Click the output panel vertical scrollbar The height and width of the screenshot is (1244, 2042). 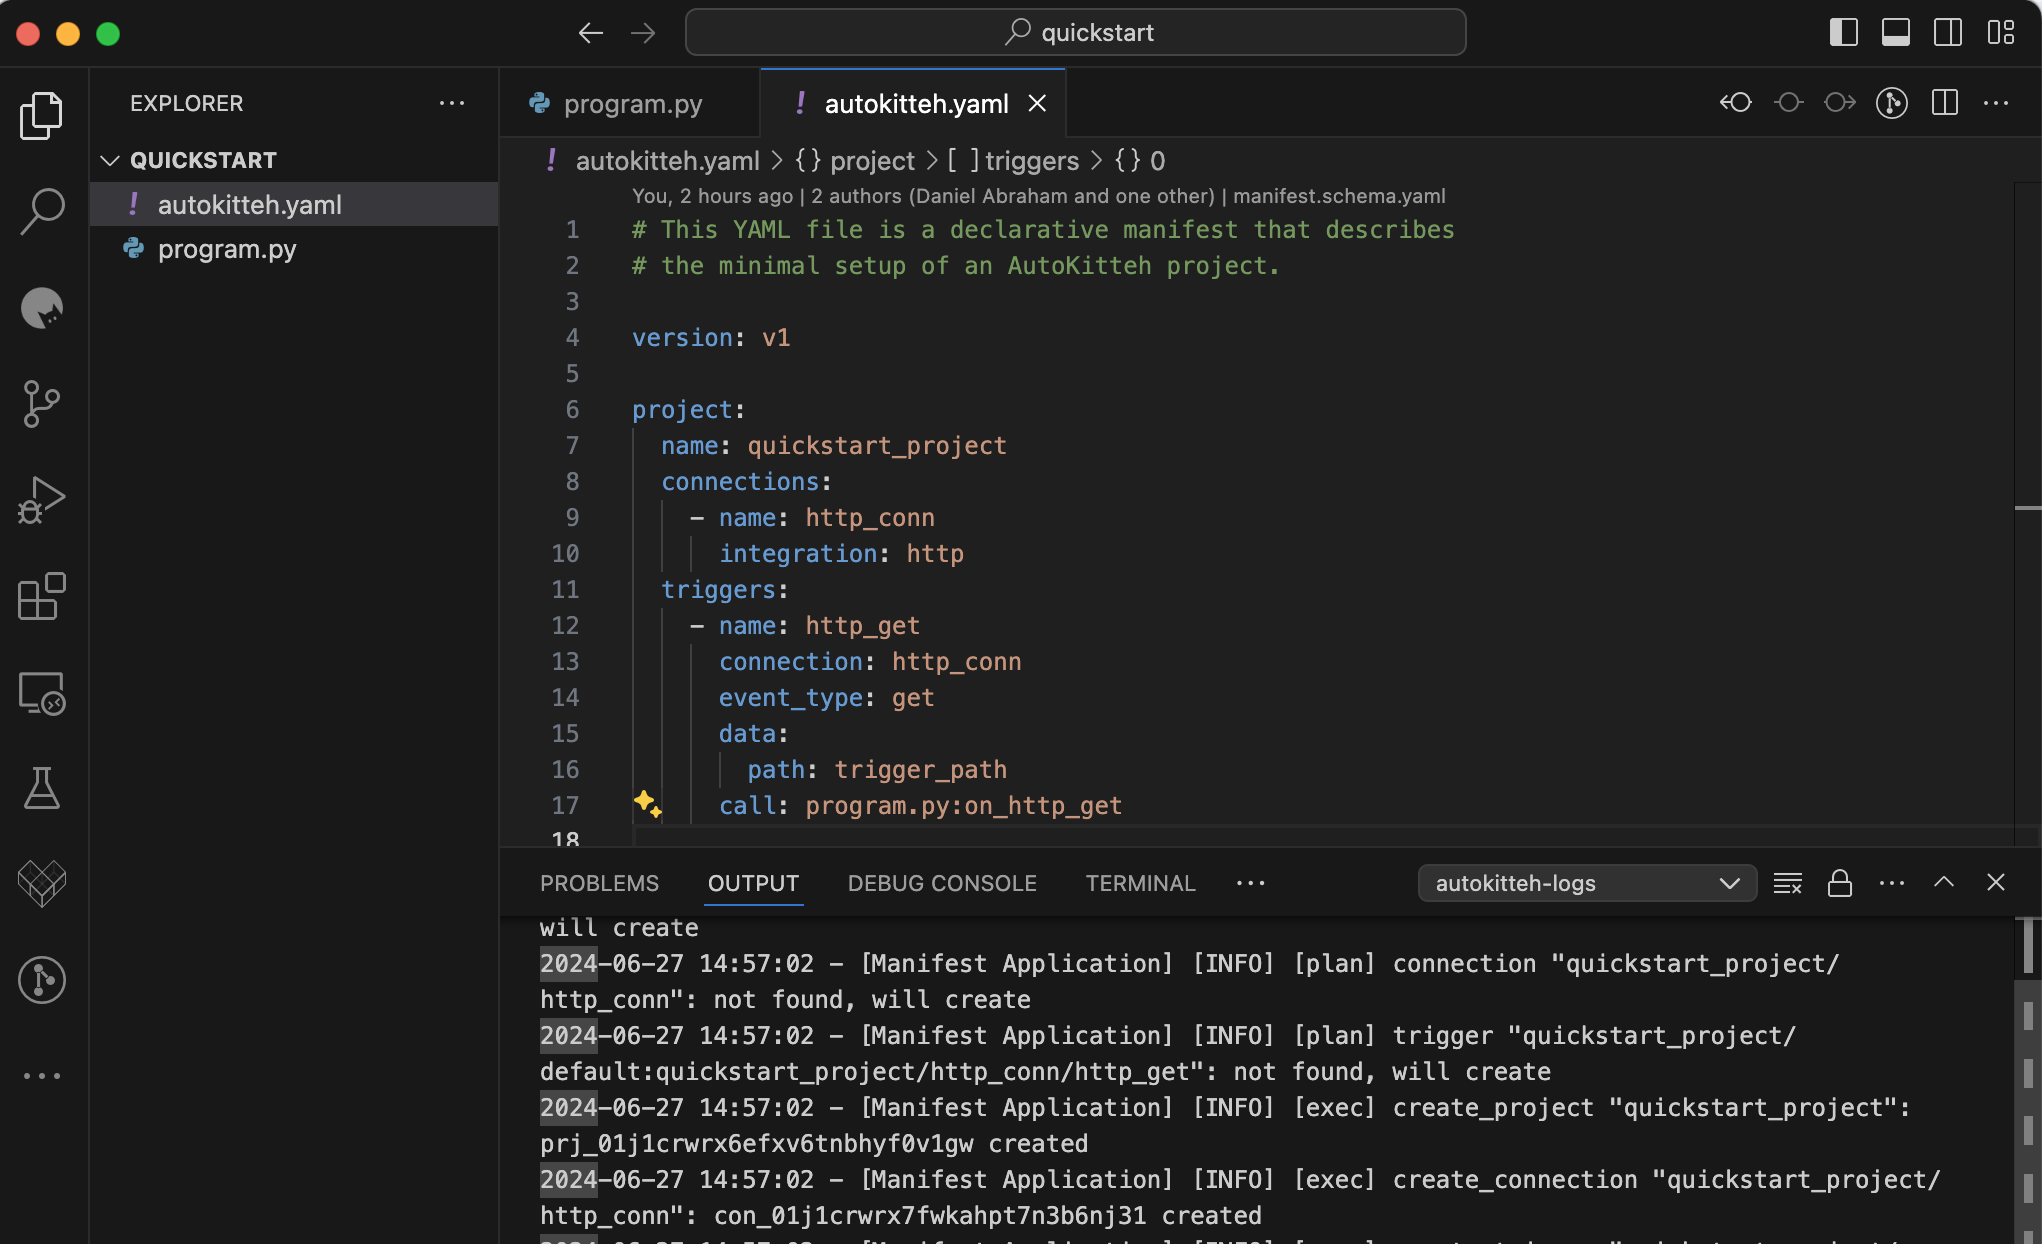[x=2027, y=1080]
